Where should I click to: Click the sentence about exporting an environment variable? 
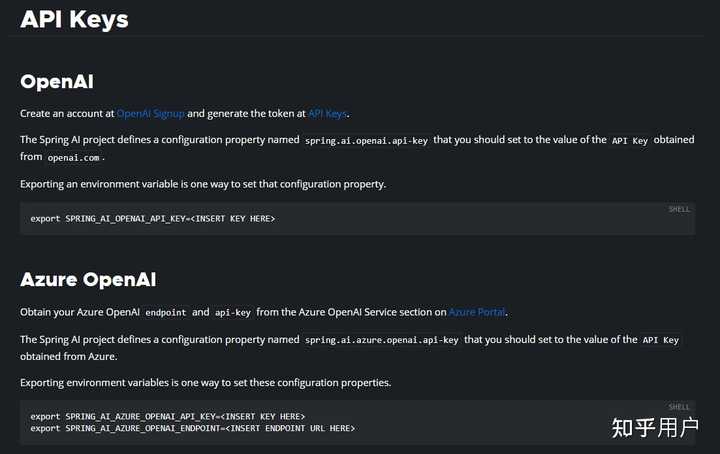203,184
